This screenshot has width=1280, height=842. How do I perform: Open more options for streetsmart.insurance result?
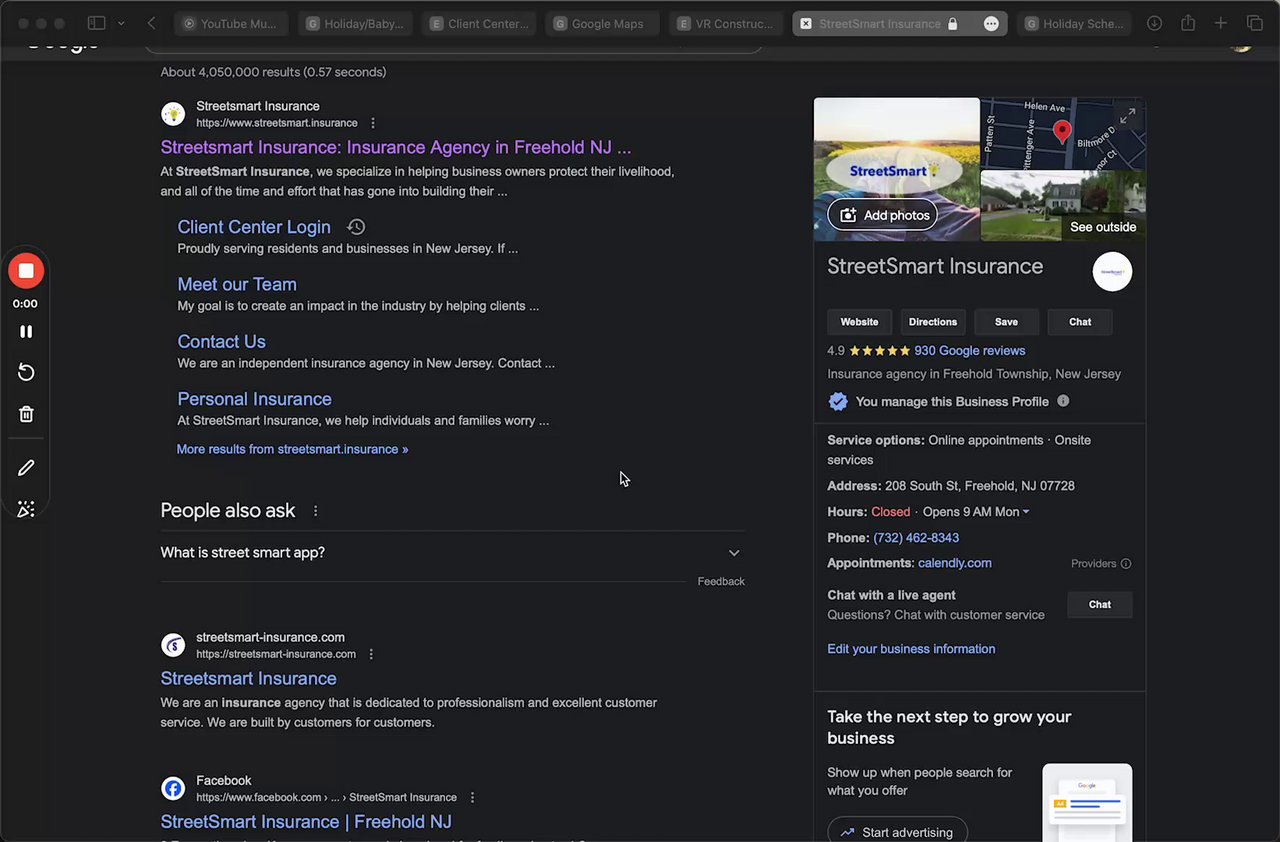tap(373, 123)
